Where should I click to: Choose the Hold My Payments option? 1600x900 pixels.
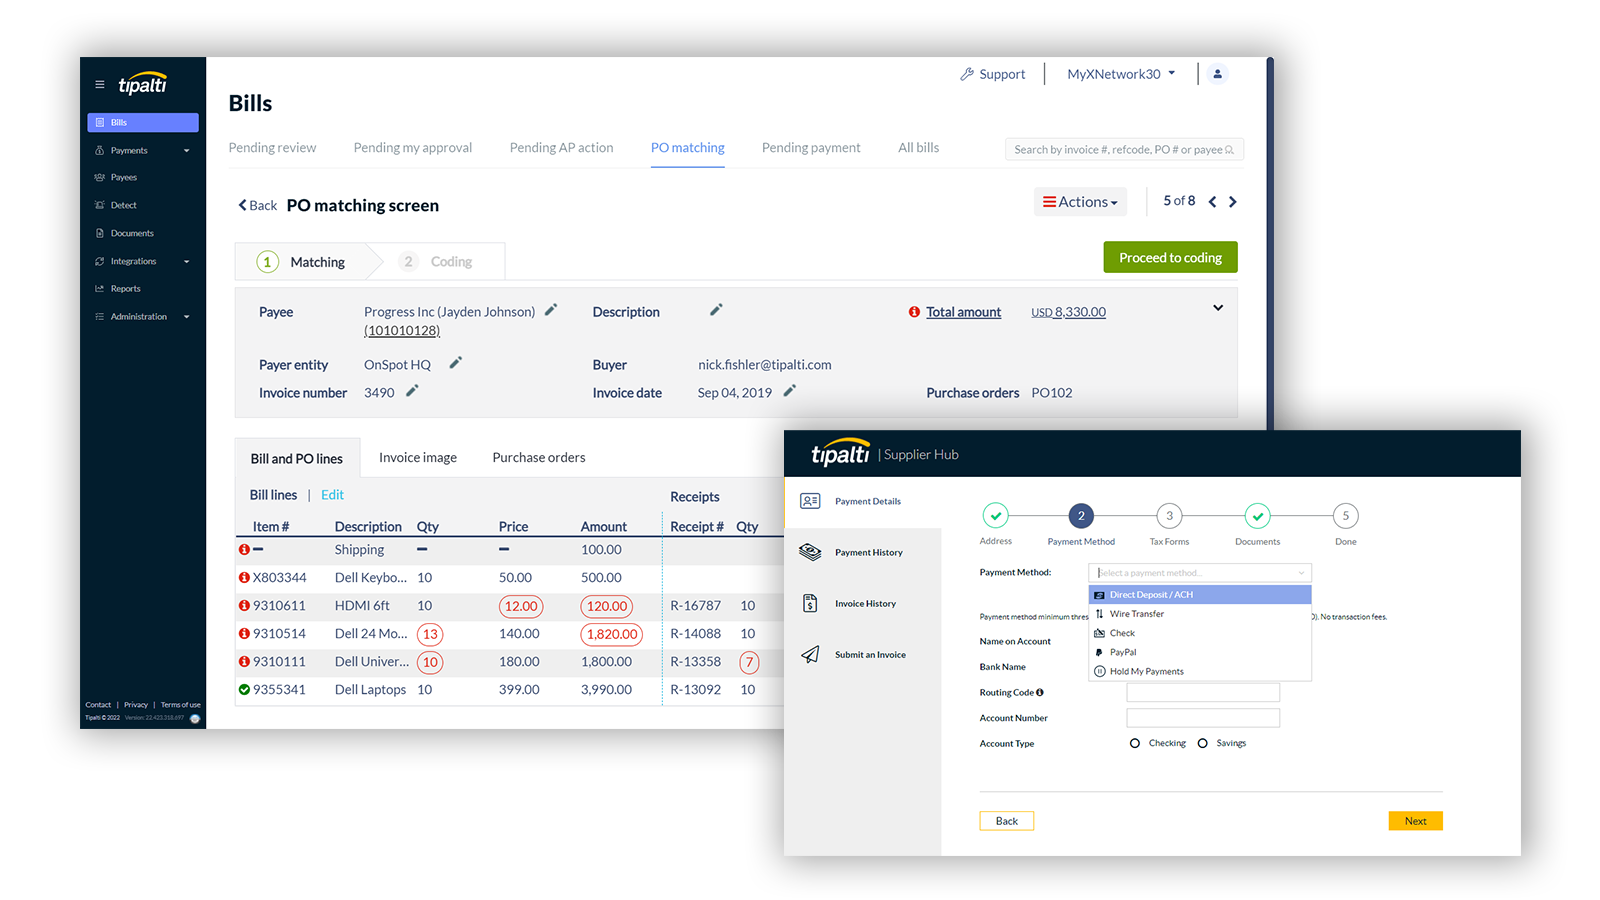coord(1200,672)
